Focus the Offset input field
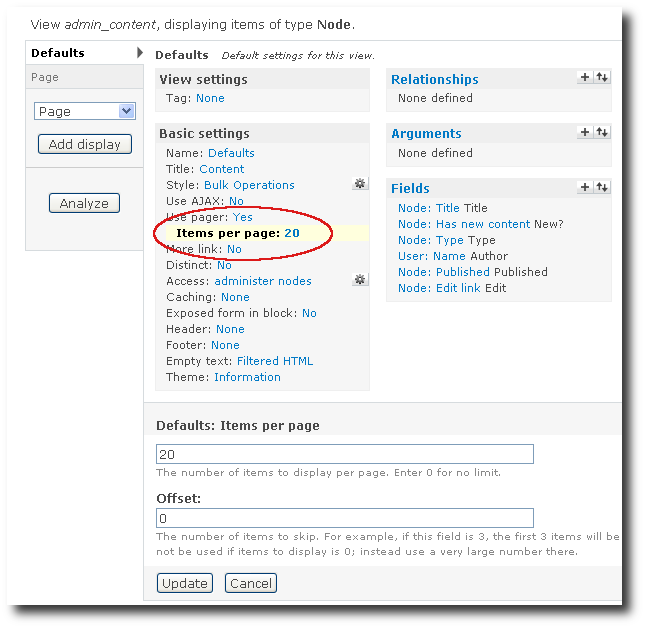This screenshot has width=645, height=628. 345,518
